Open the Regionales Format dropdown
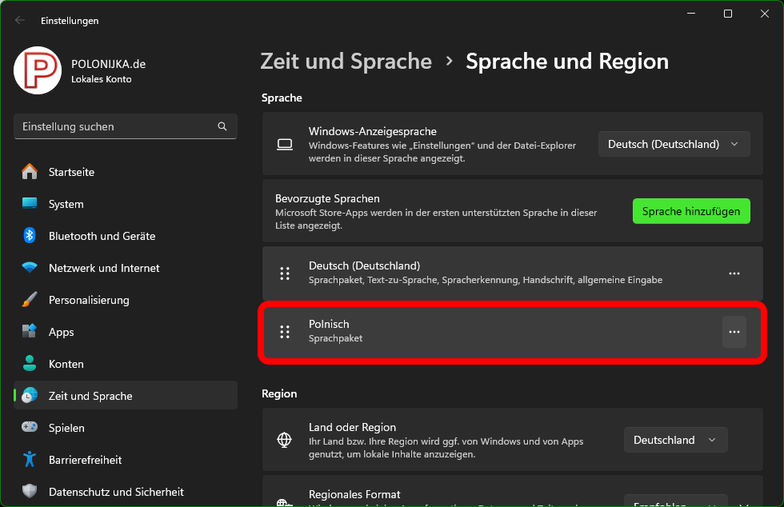The image size is (784, 507). [x=675, y=500]
